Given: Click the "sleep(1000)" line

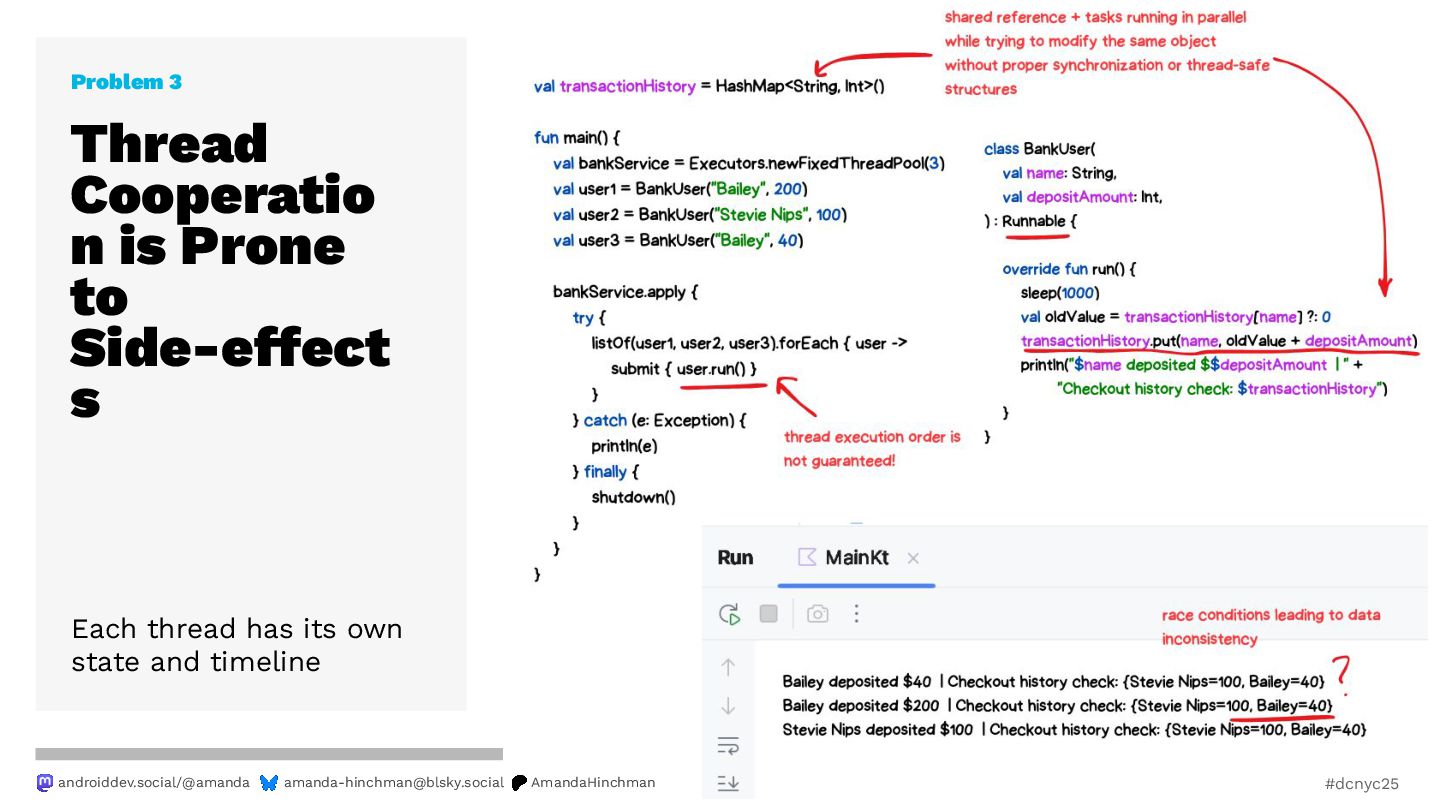Looking at the screenshot, I should pyautogui.click(x=1059, y=293).
